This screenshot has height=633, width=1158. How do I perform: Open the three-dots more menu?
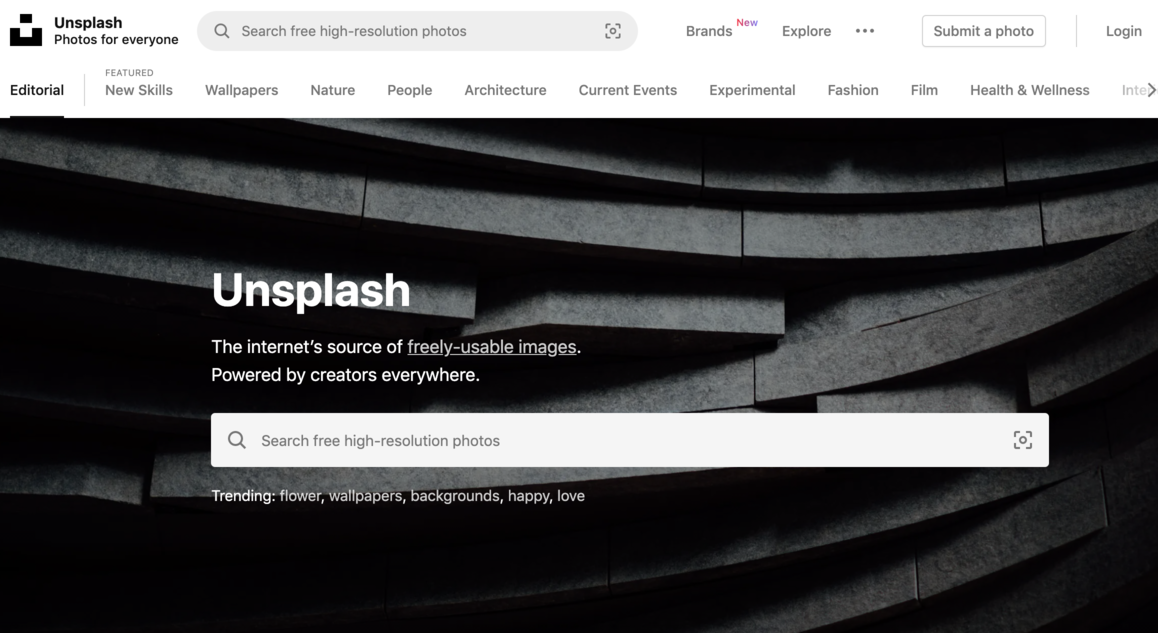coord(865,31)
